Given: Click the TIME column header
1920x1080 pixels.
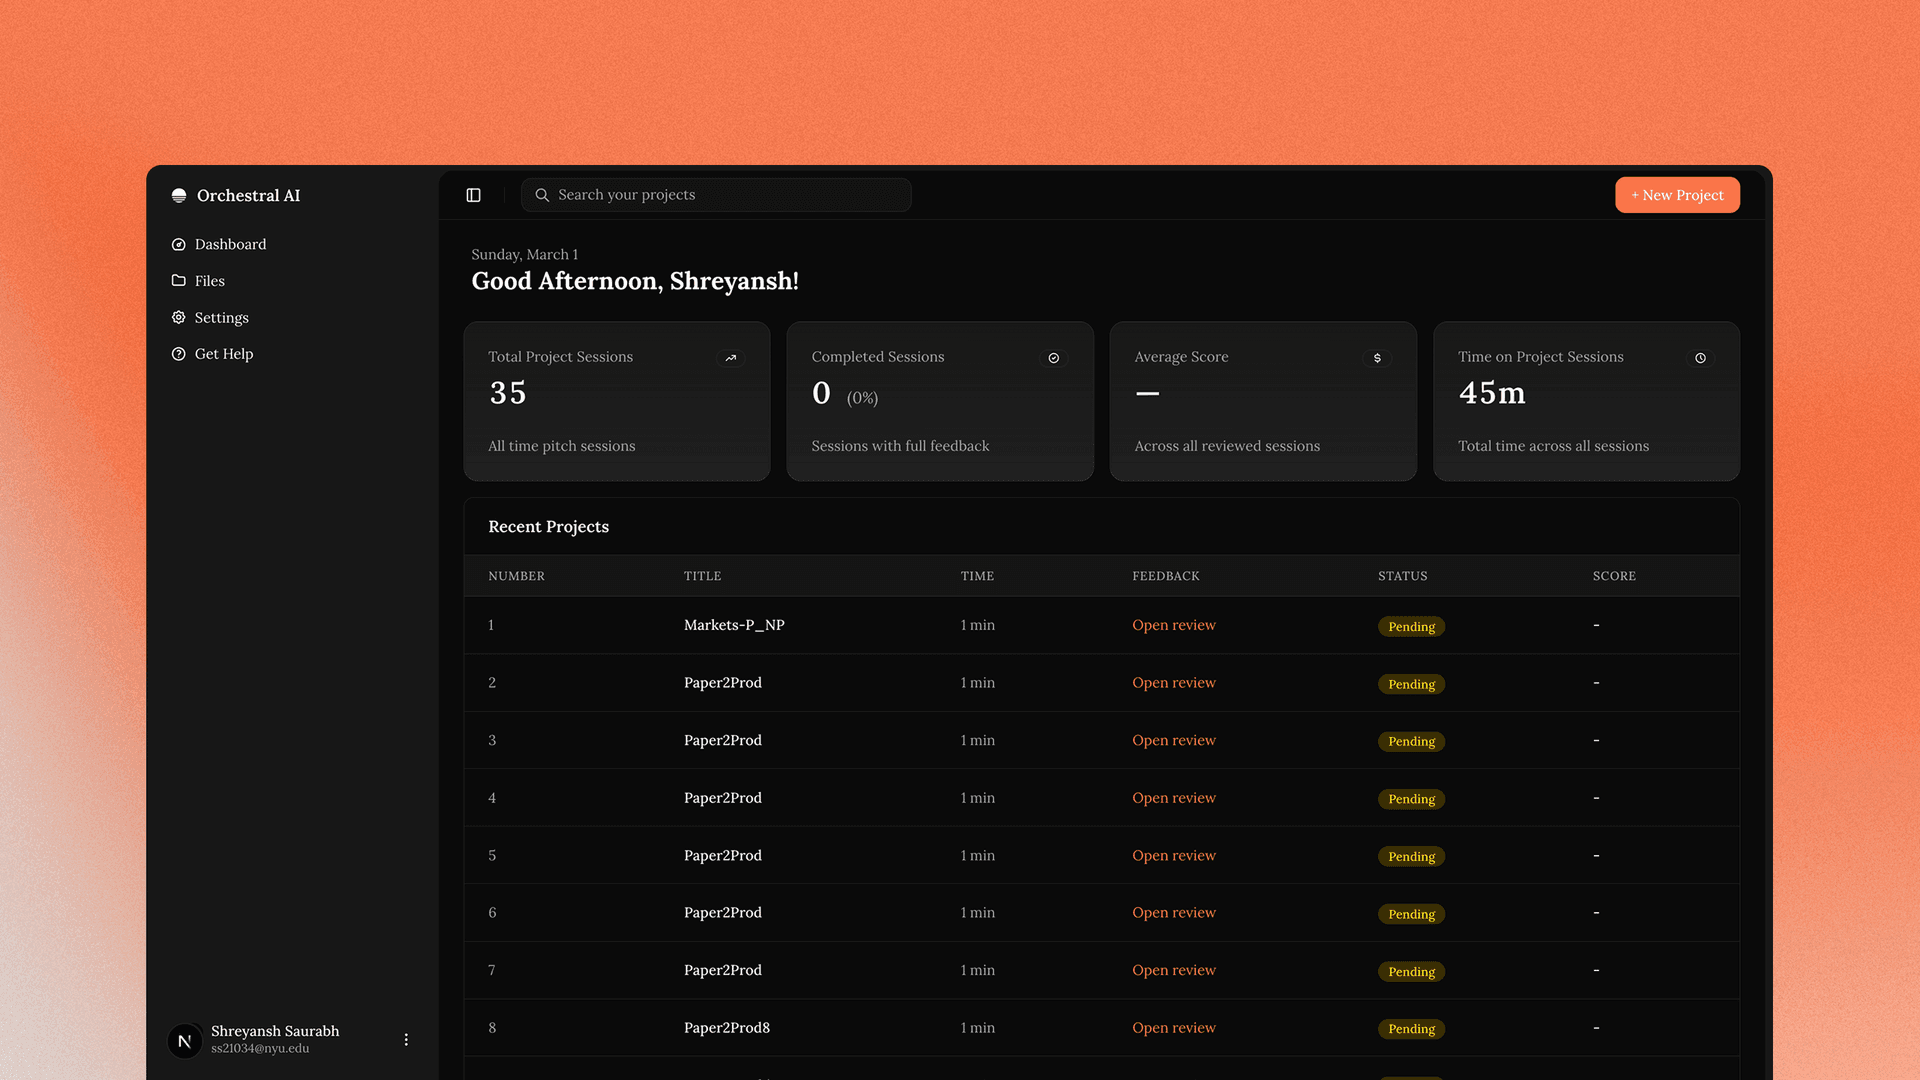Looking at the screenshot, I should 977,576.
